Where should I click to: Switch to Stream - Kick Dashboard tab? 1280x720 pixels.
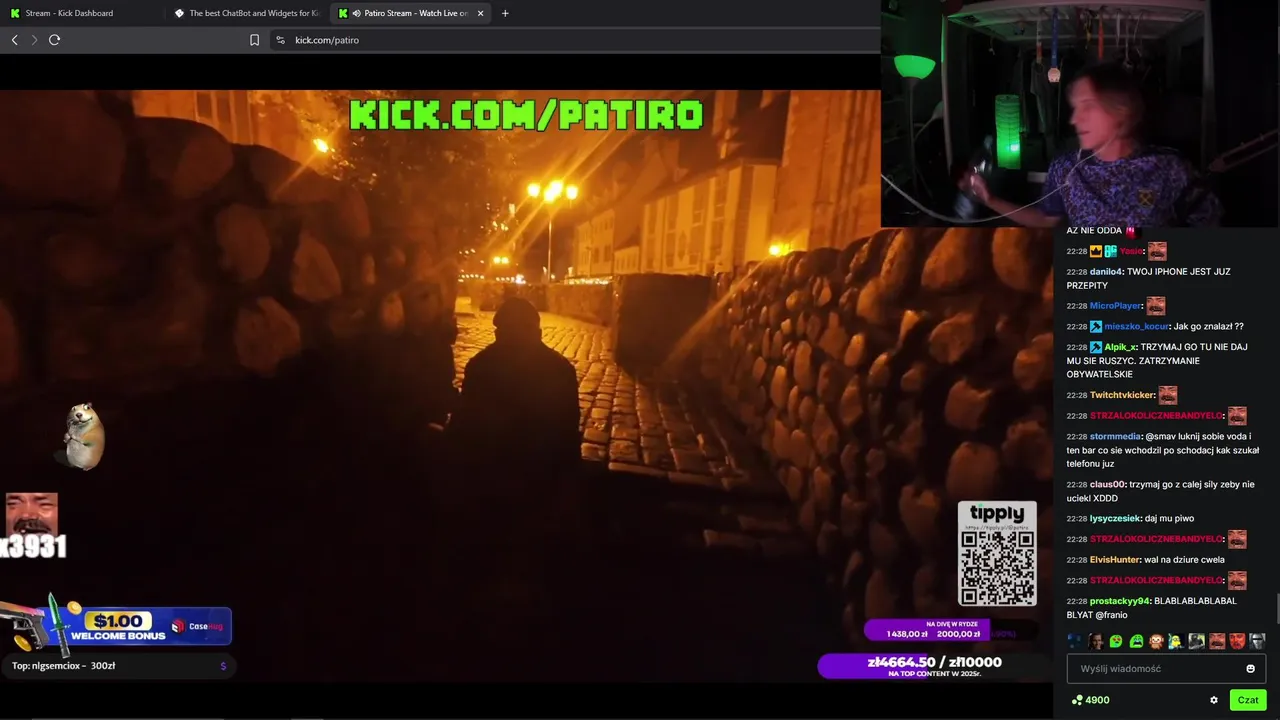pyautogui.click(x=82, y=13)
